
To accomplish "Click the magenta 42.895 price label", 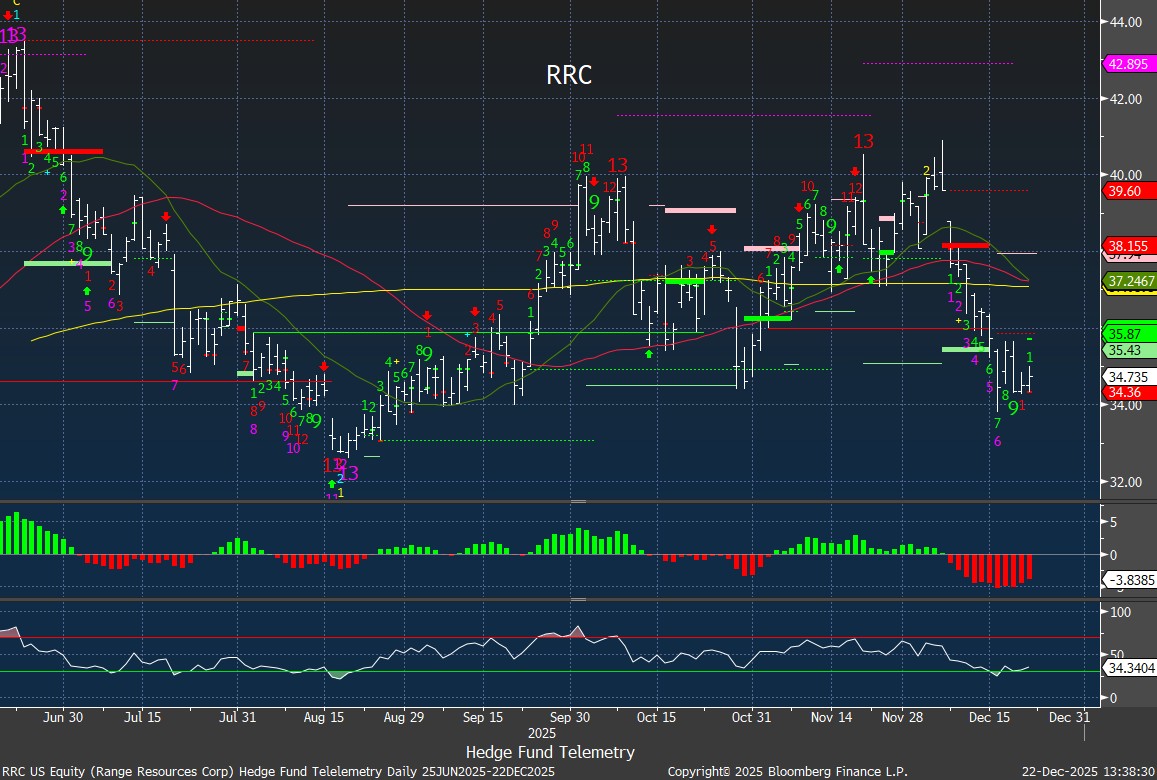I will (1127, 63).
